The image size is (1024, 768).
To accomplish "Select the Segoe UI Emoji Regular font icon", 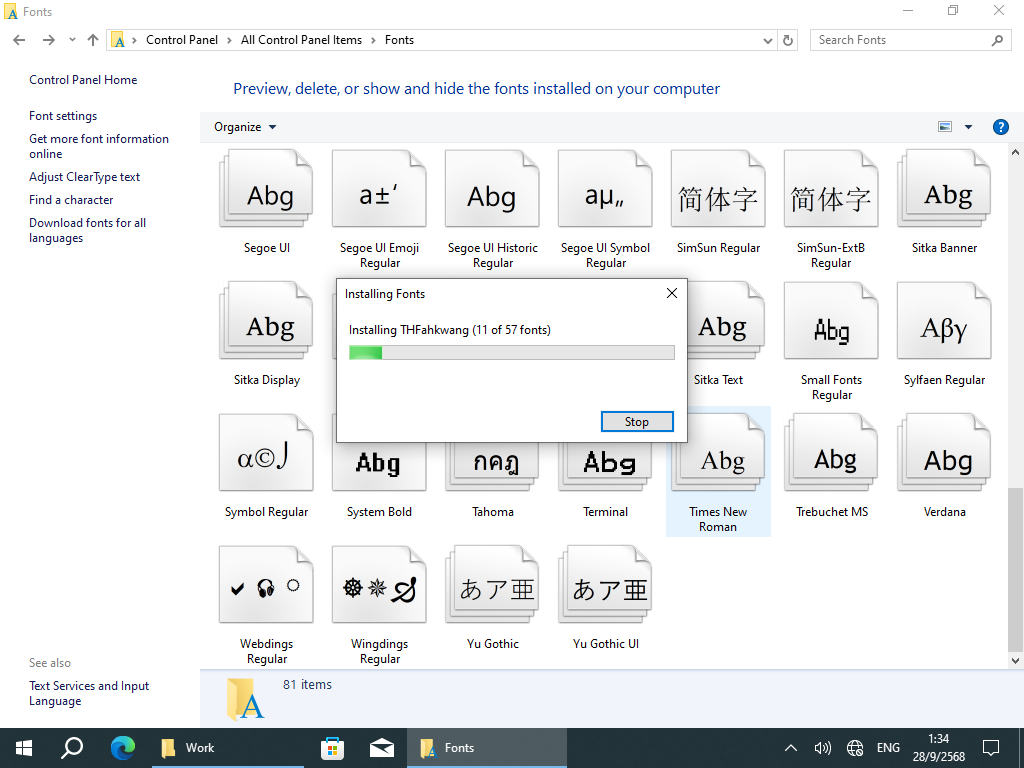I will 379,195.
